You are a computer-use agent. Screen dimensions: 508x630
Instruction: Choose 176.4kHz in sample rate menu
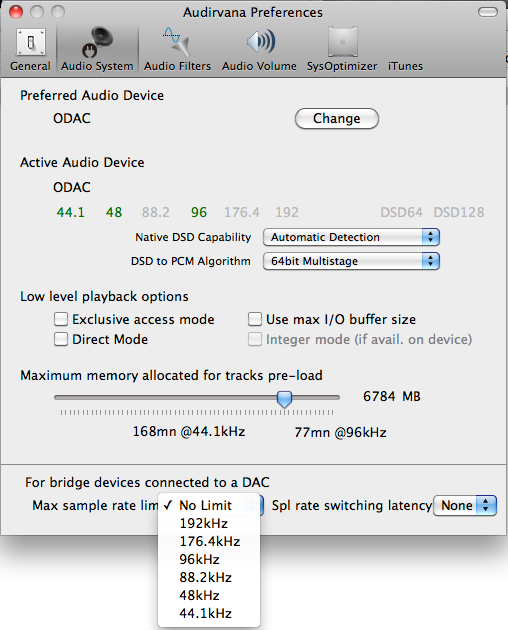point(209,541)
